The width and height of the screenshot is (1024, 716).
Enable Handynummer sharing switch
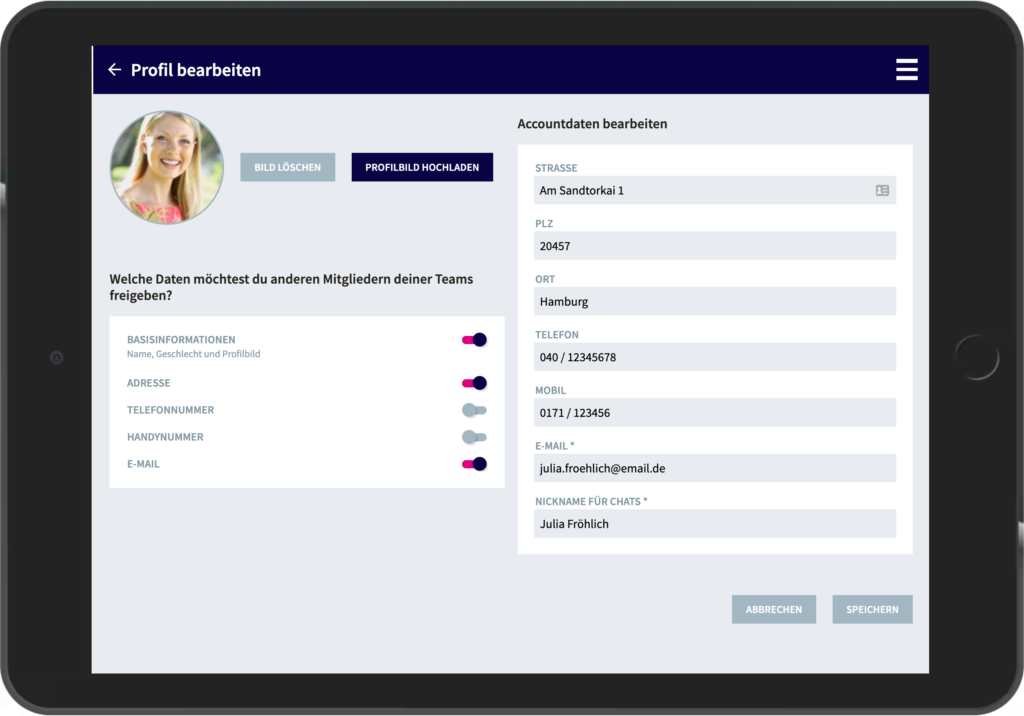474,437
